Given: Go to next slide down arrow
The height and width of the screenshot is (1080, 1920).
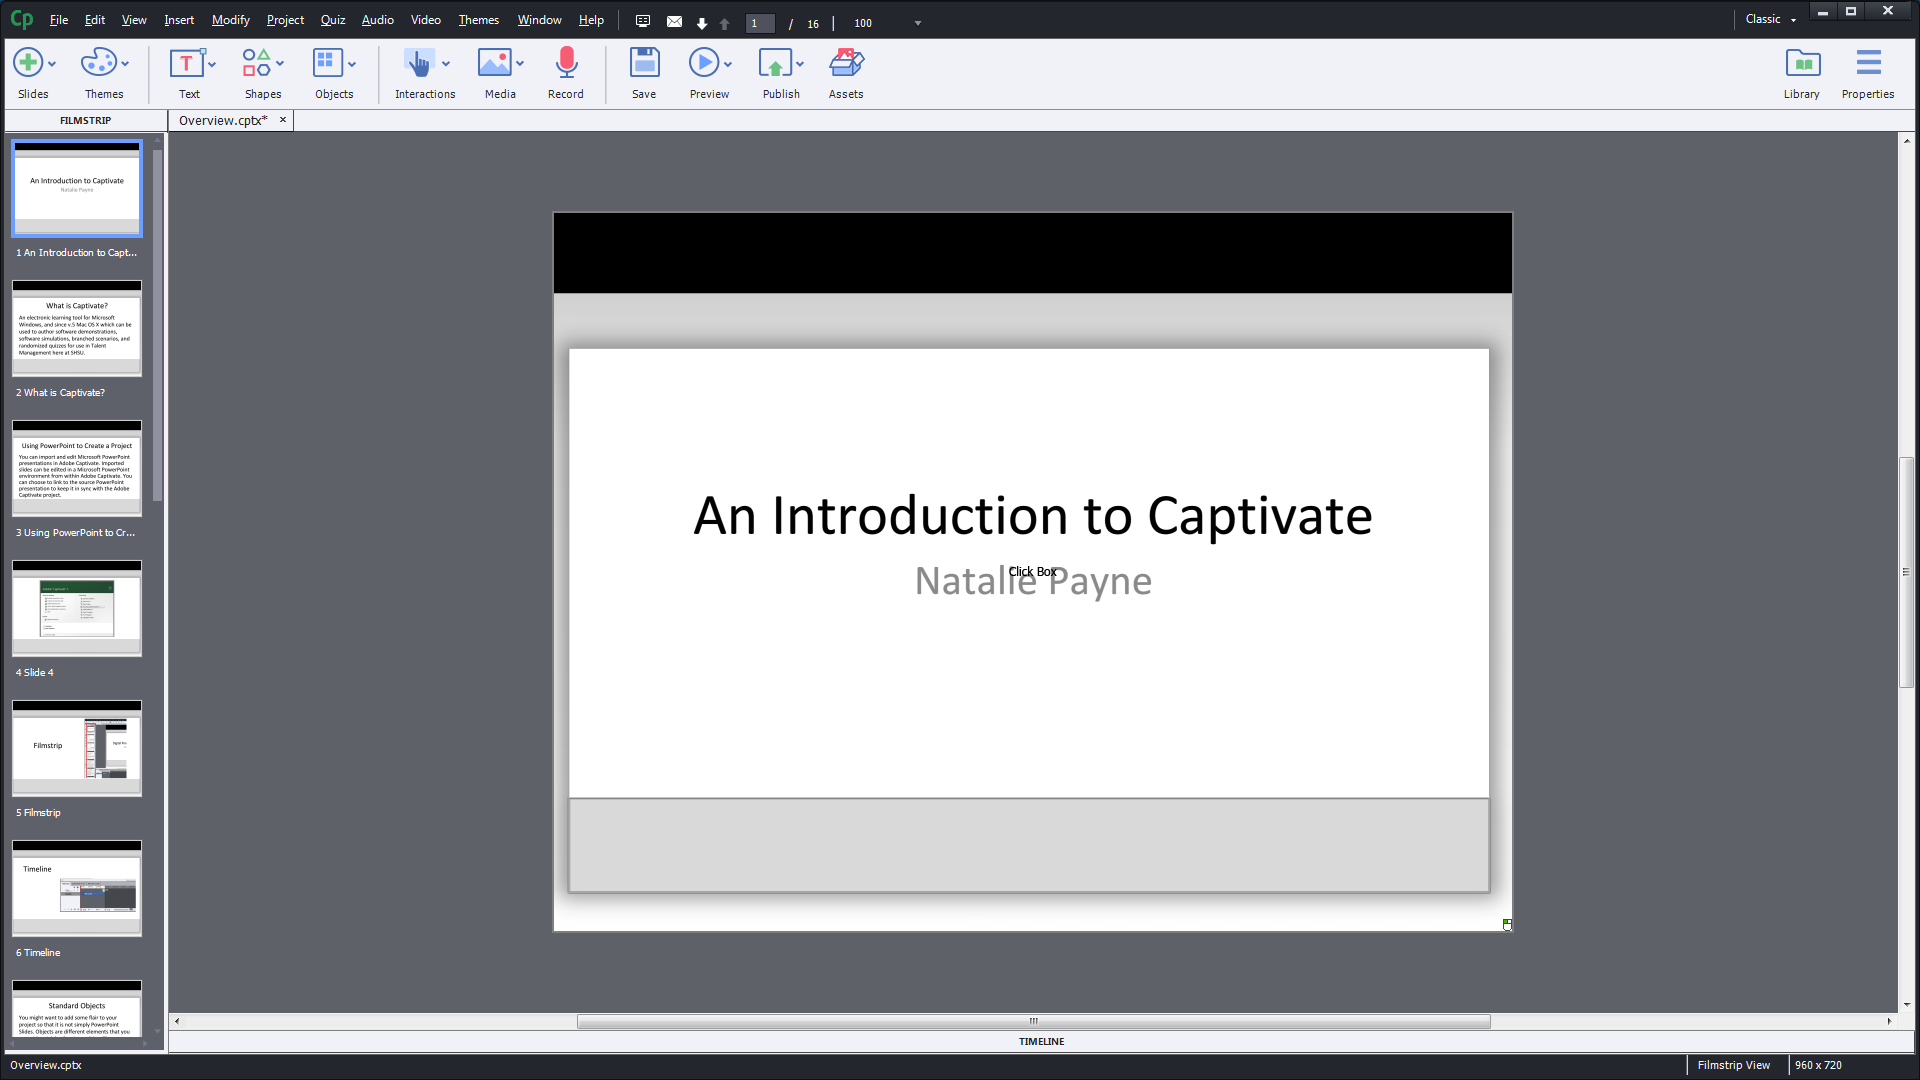Looking at the screenshot, I should (x=702, y=23).
